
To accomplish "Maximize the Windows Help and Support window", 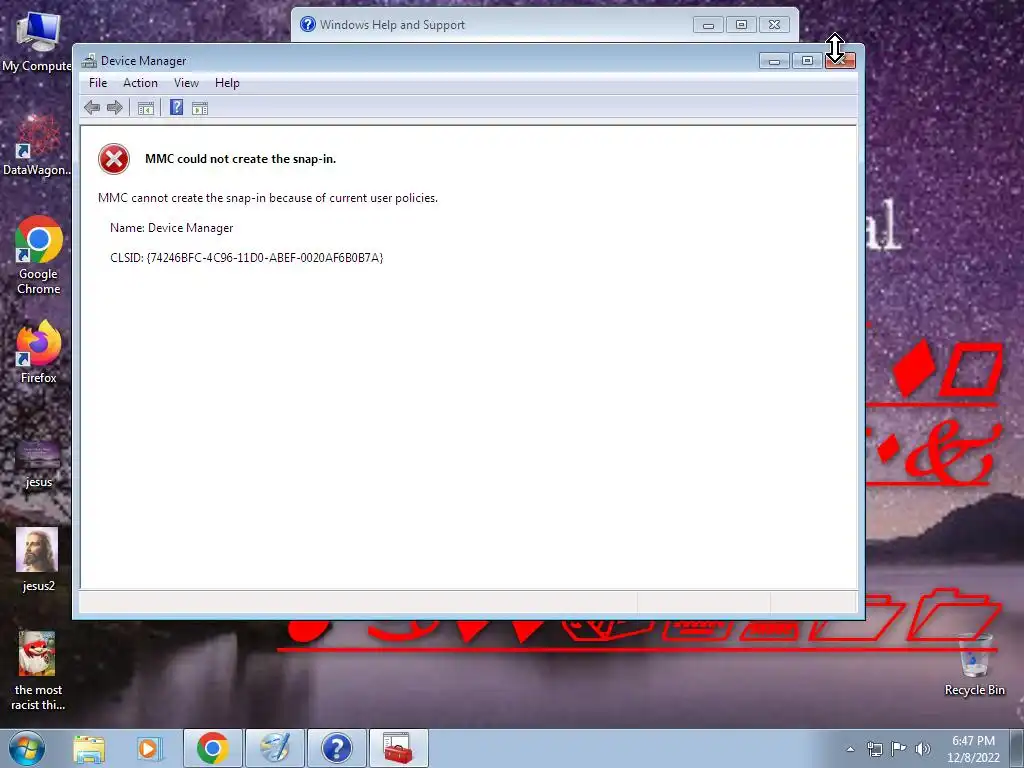I will click(741, 25).
